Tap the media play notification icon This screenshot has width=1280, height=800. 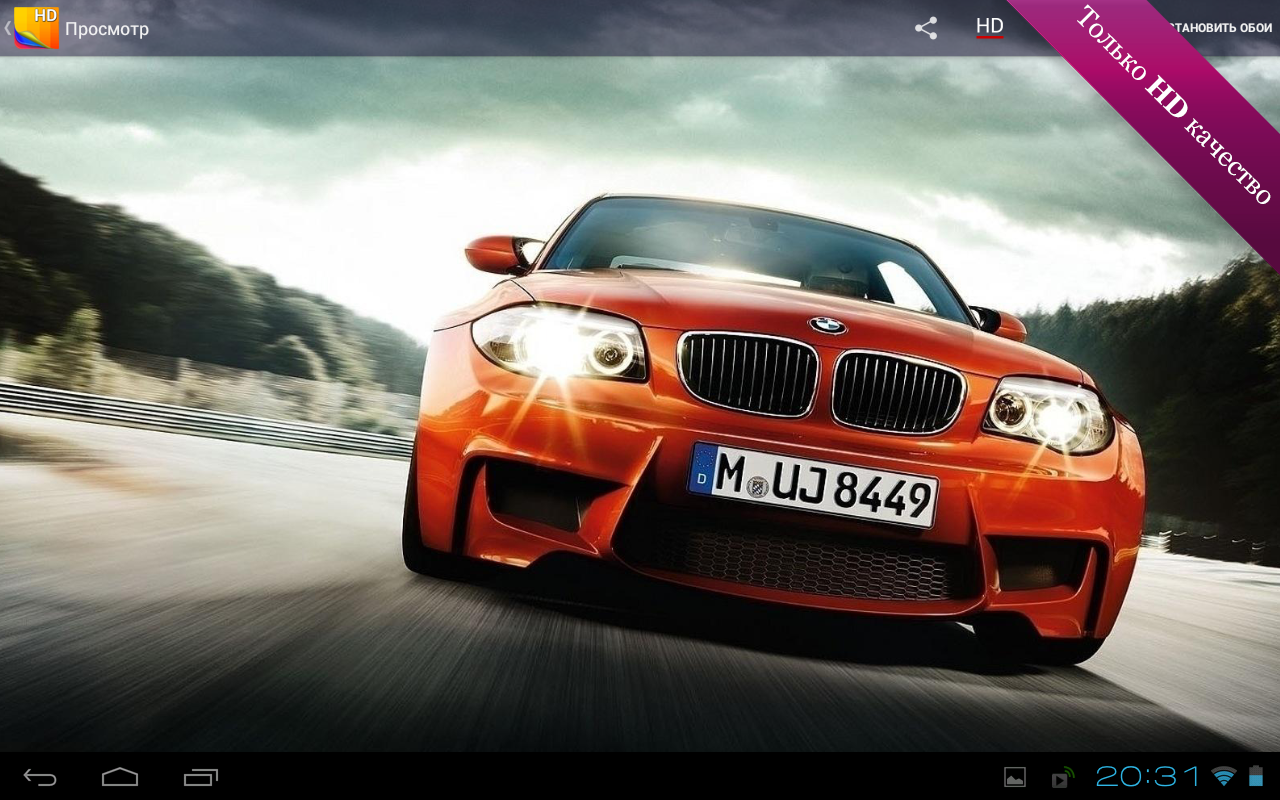pyautogui.click(x=1062, y=777)
